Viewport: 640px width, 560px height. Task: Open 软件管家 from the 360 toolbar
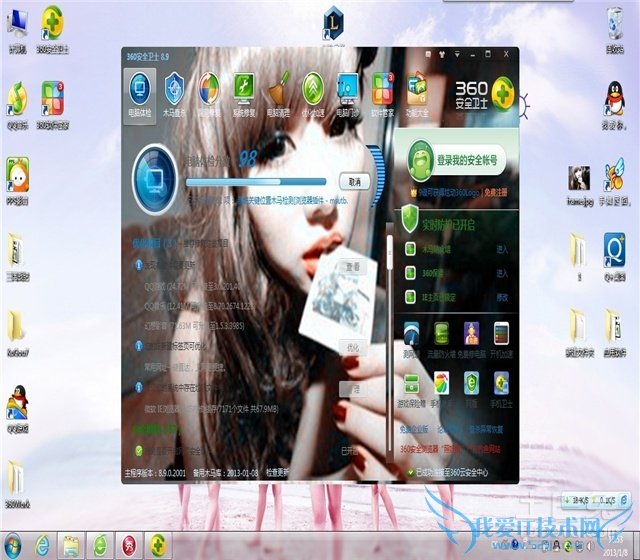(382, 96)
